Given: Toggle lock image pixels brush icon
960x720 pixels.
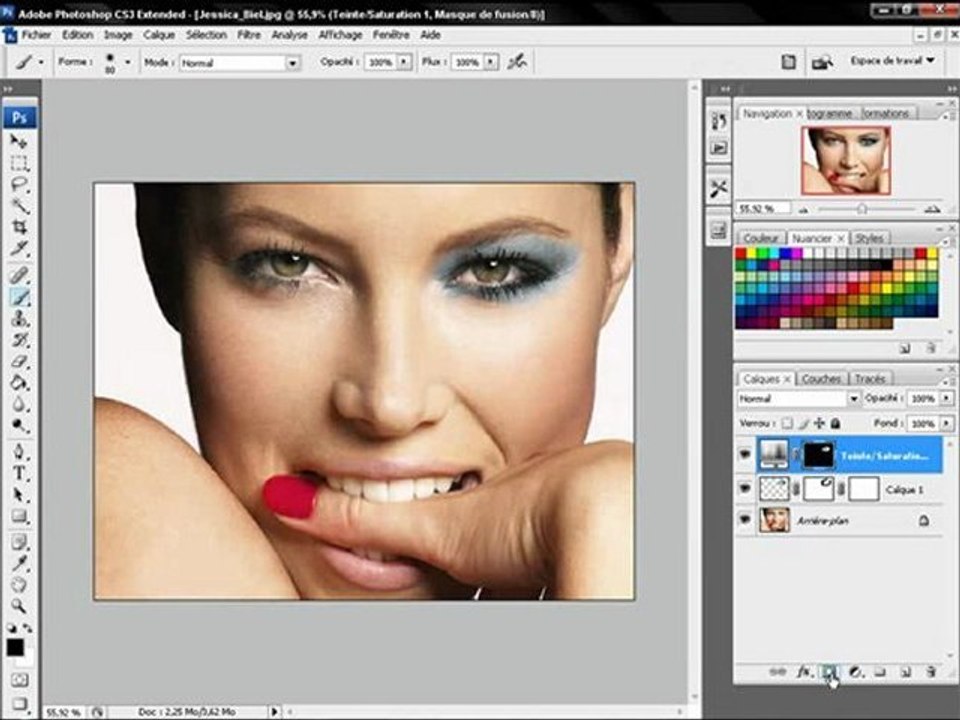Looking at the screenshot, I should tap(804, 423).
